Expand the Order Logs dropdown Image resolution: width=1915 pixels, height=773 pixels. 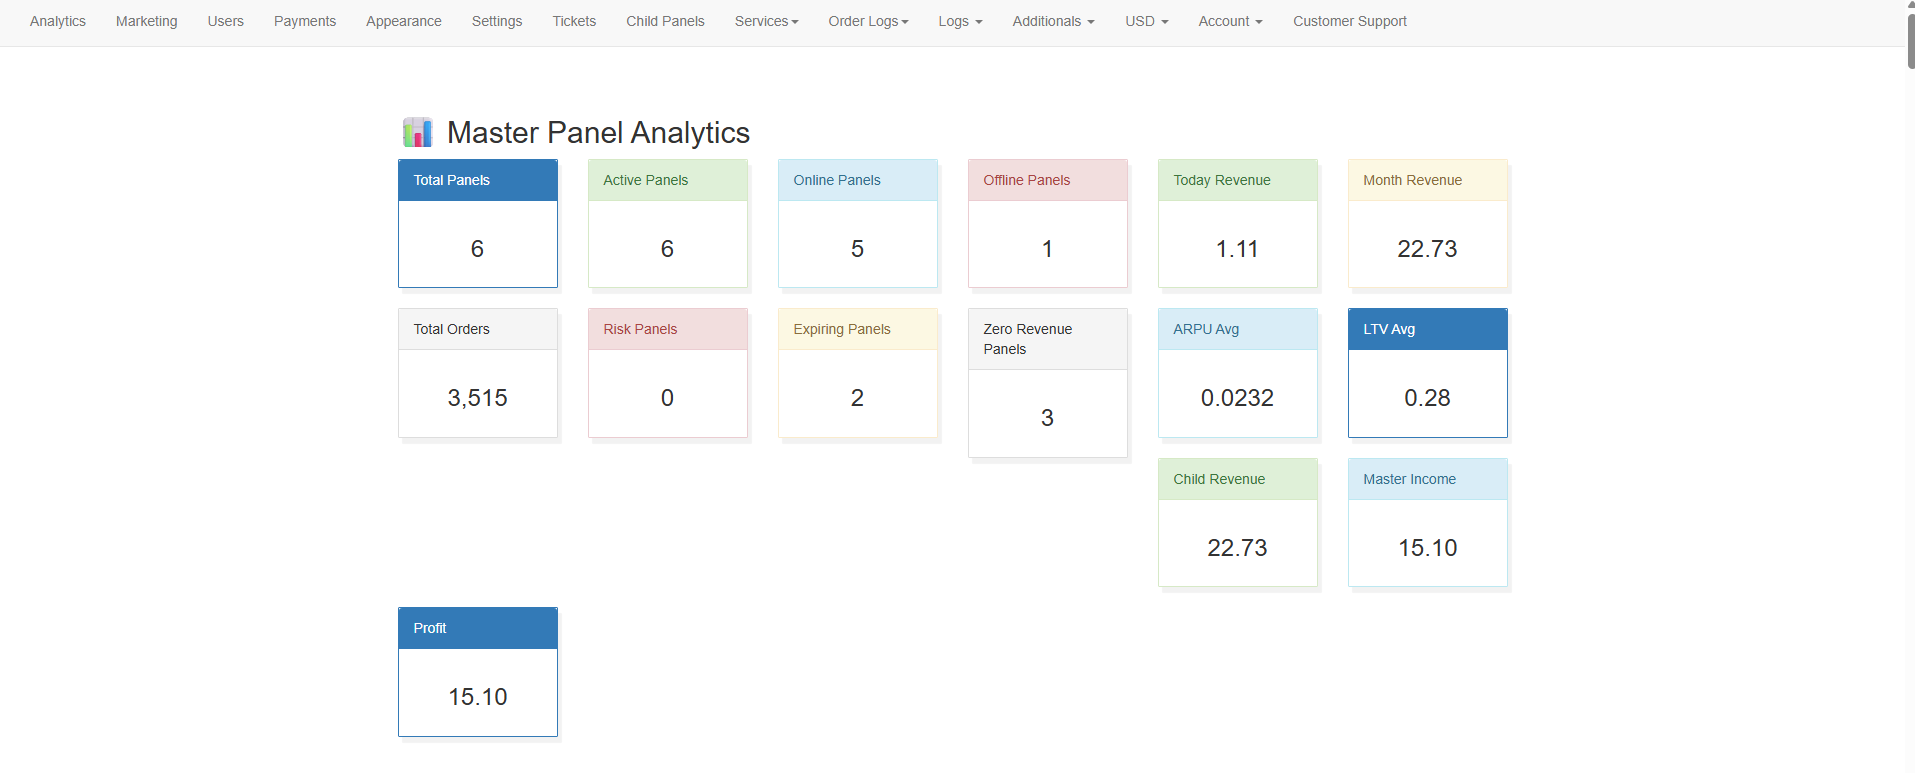pos(867,21)
